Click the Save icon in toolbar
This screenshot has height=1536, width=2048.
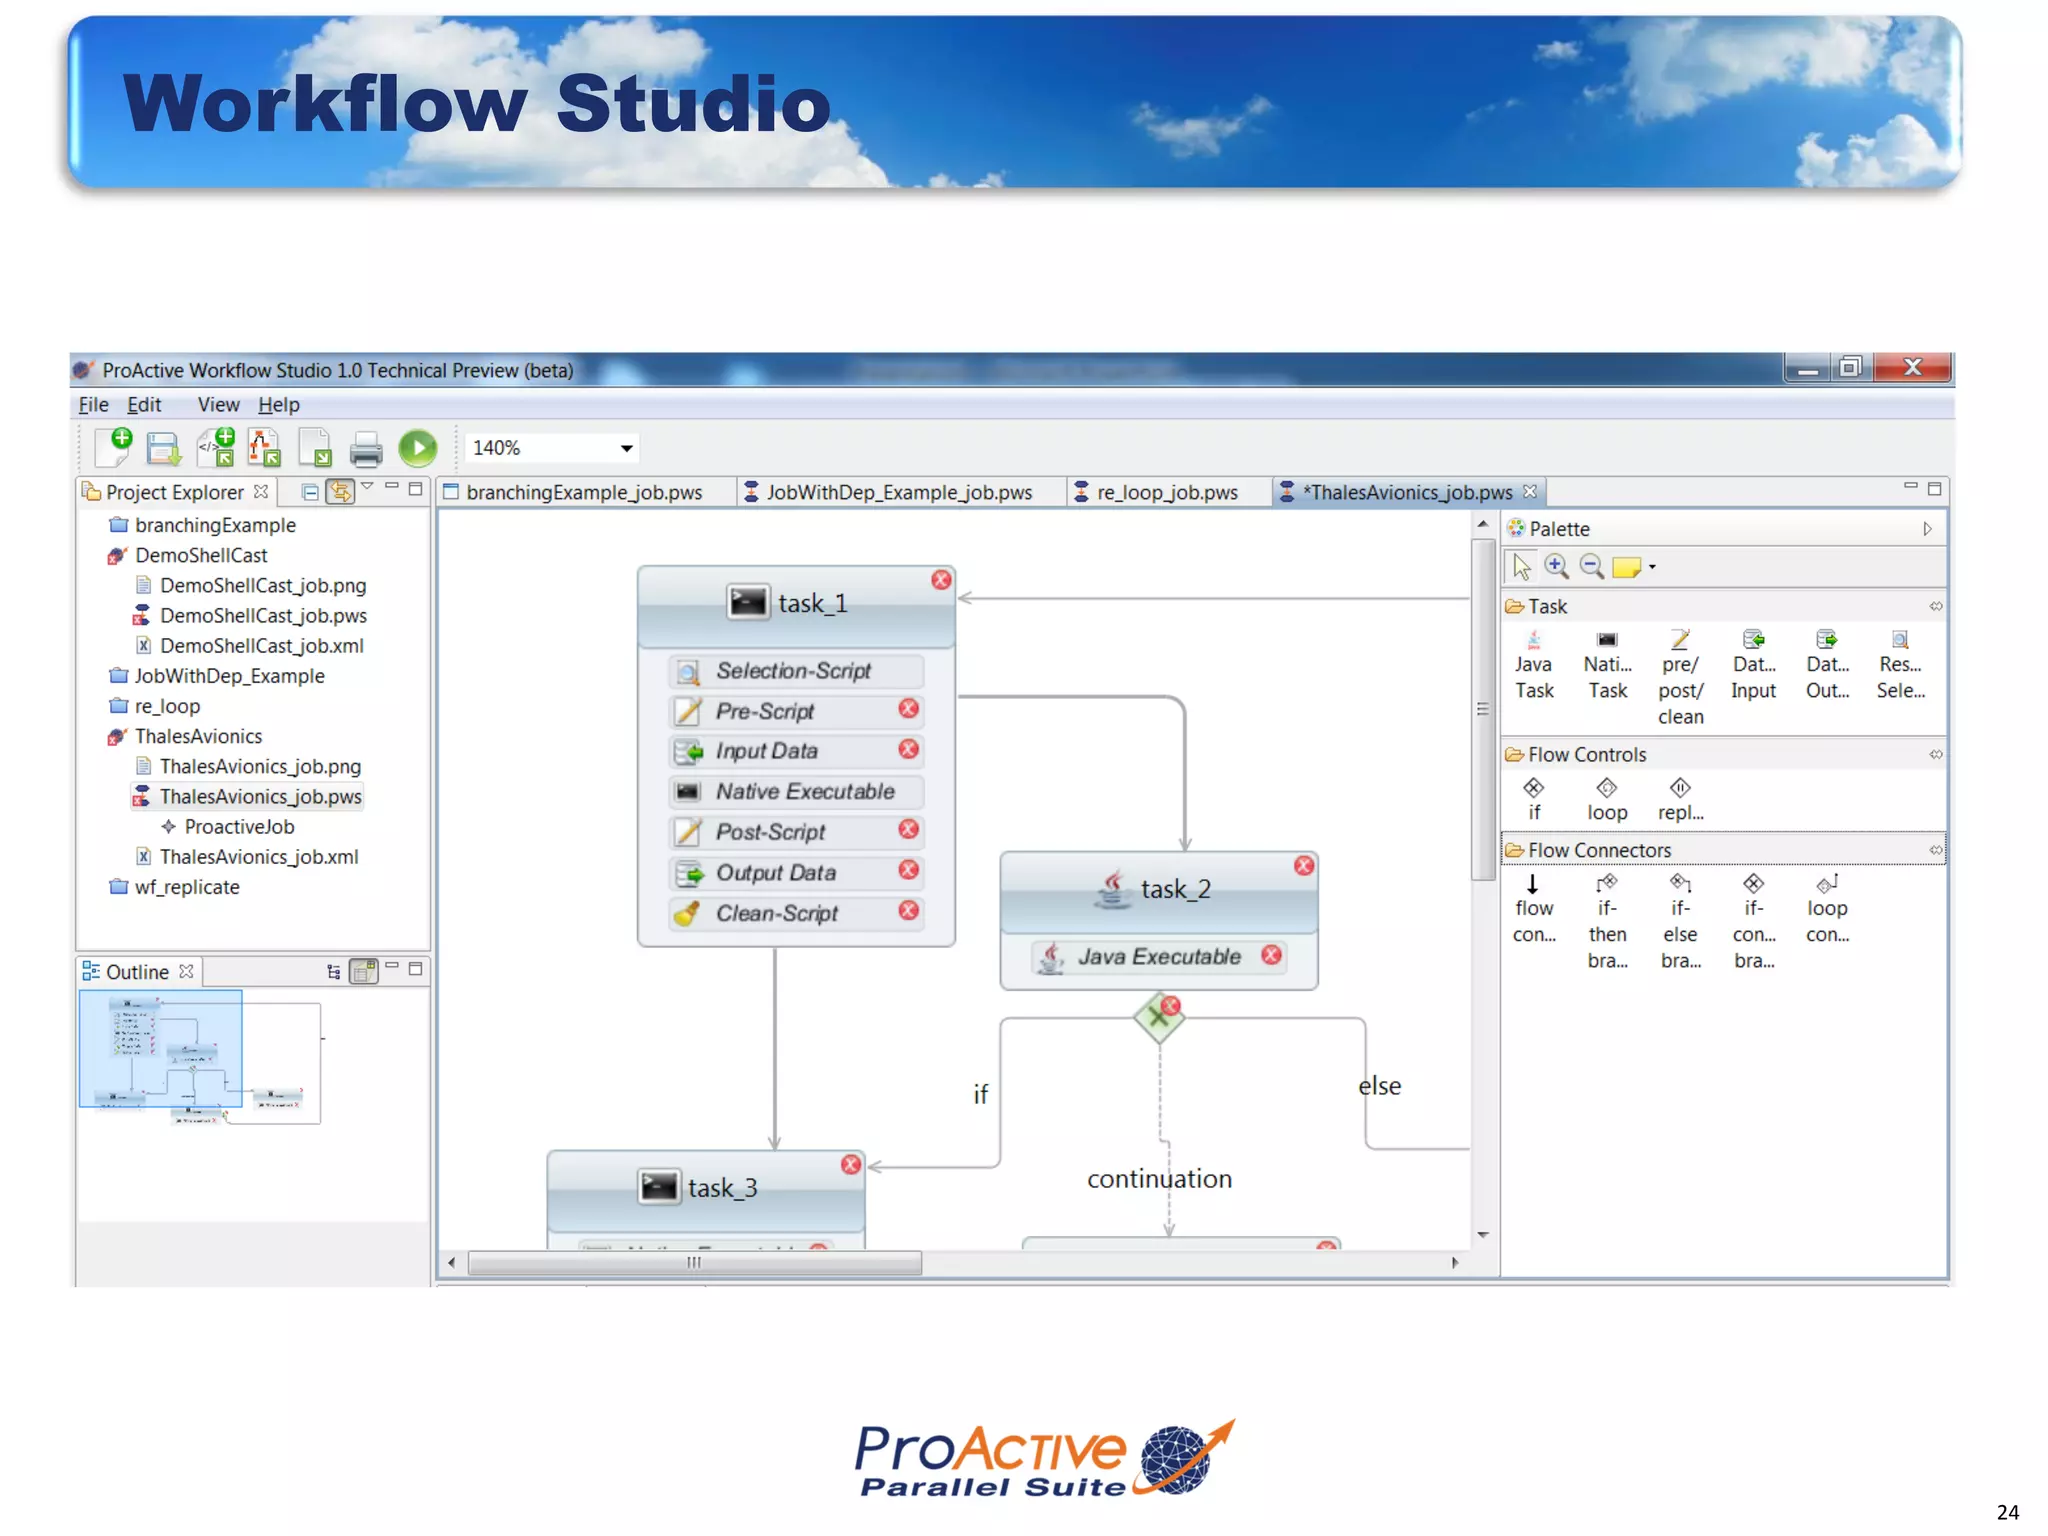click(x=163, y=449)
